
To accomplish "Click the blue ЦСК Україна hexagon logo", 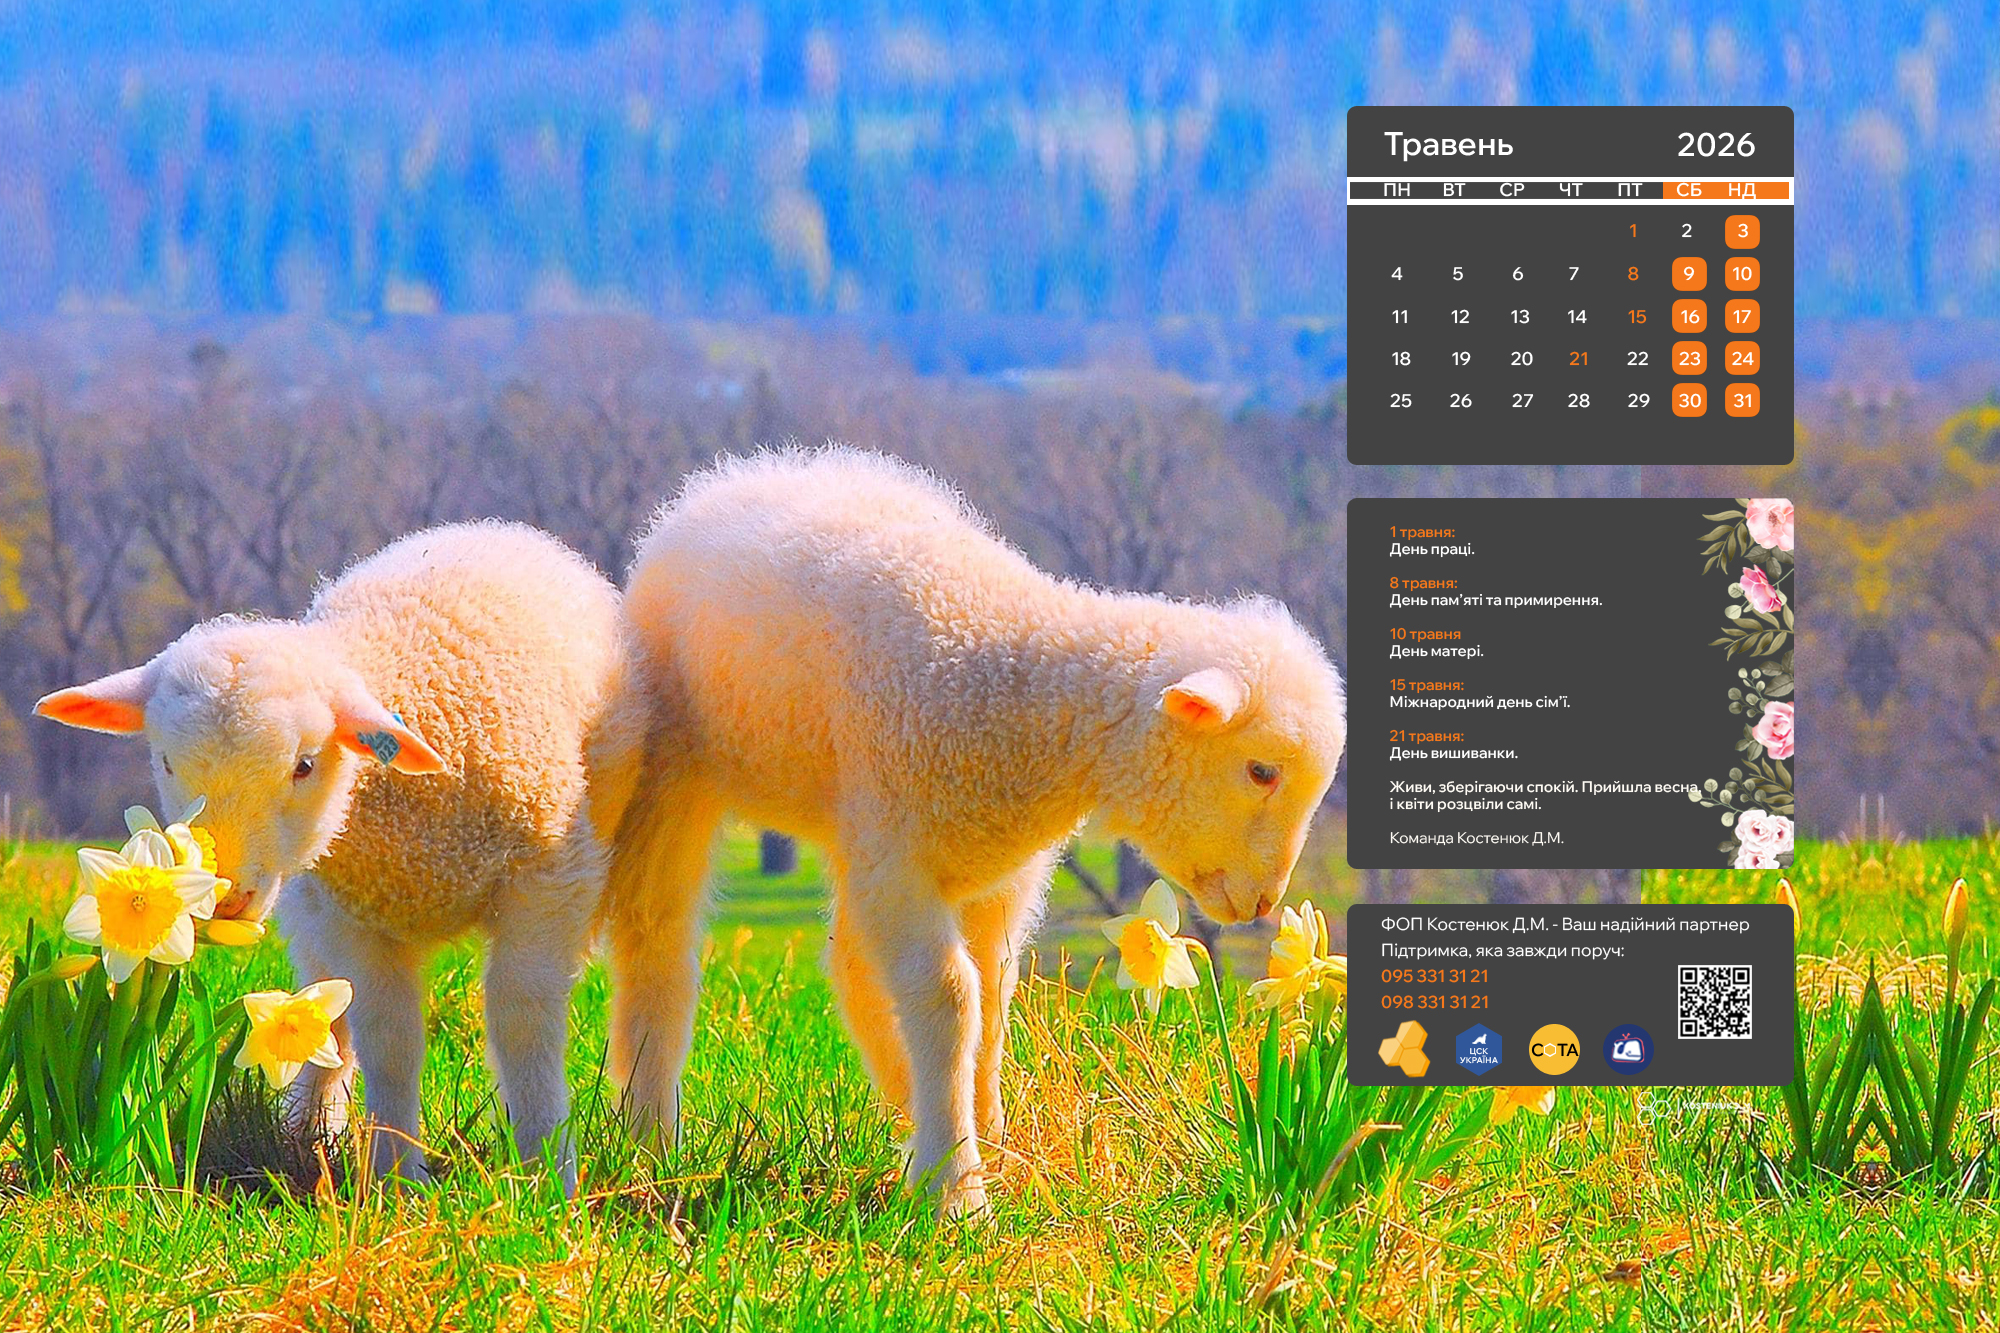I will click(1478, 1050).
